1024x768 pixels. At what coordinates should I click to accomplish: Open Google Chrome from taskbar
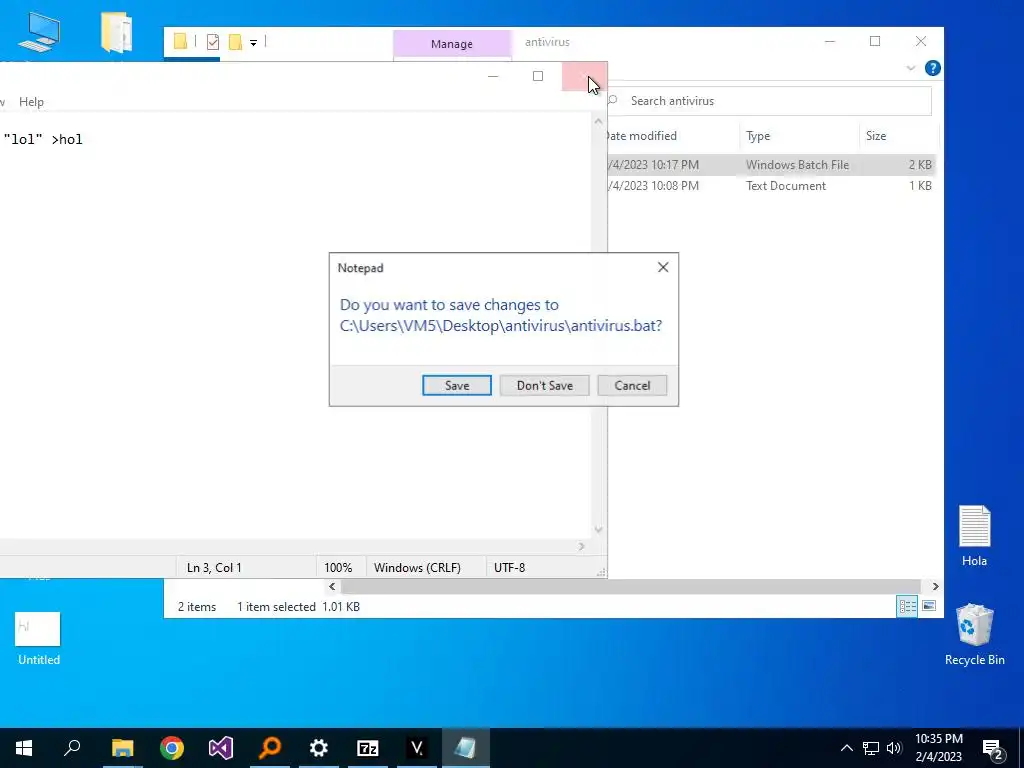tap(172, 748)
